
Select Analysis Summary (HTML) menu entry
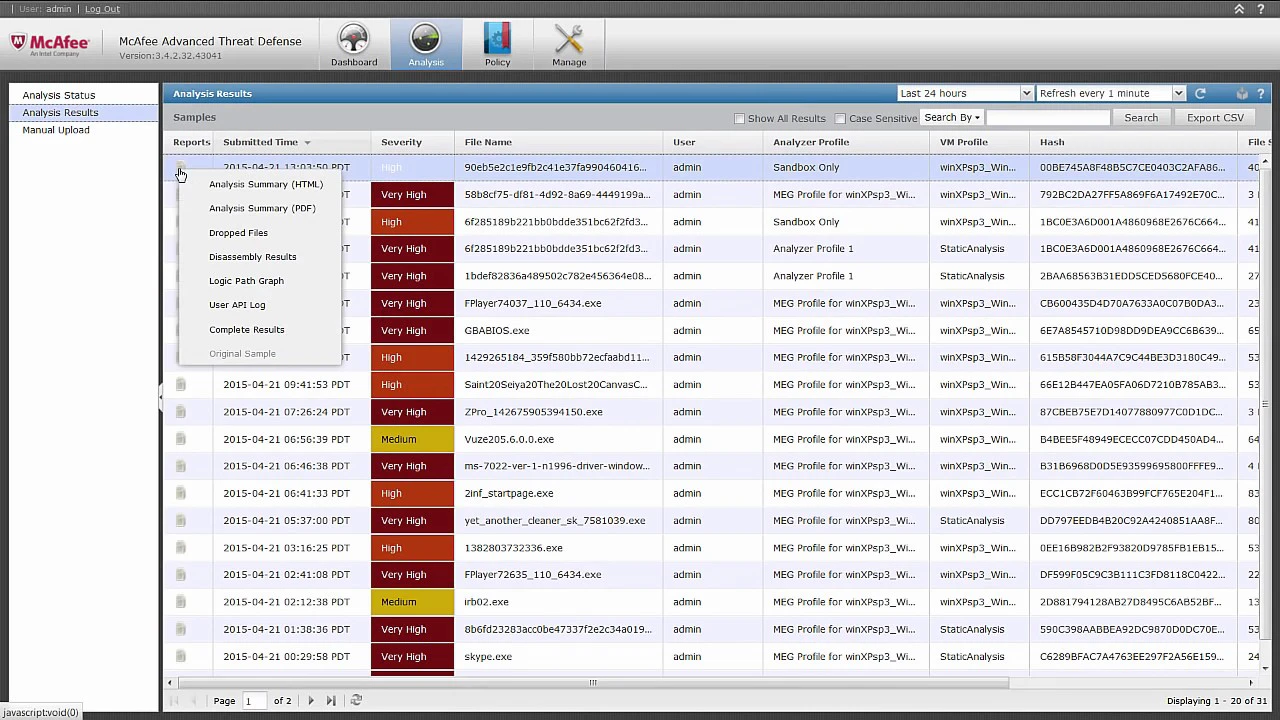(x=266, y=184)
